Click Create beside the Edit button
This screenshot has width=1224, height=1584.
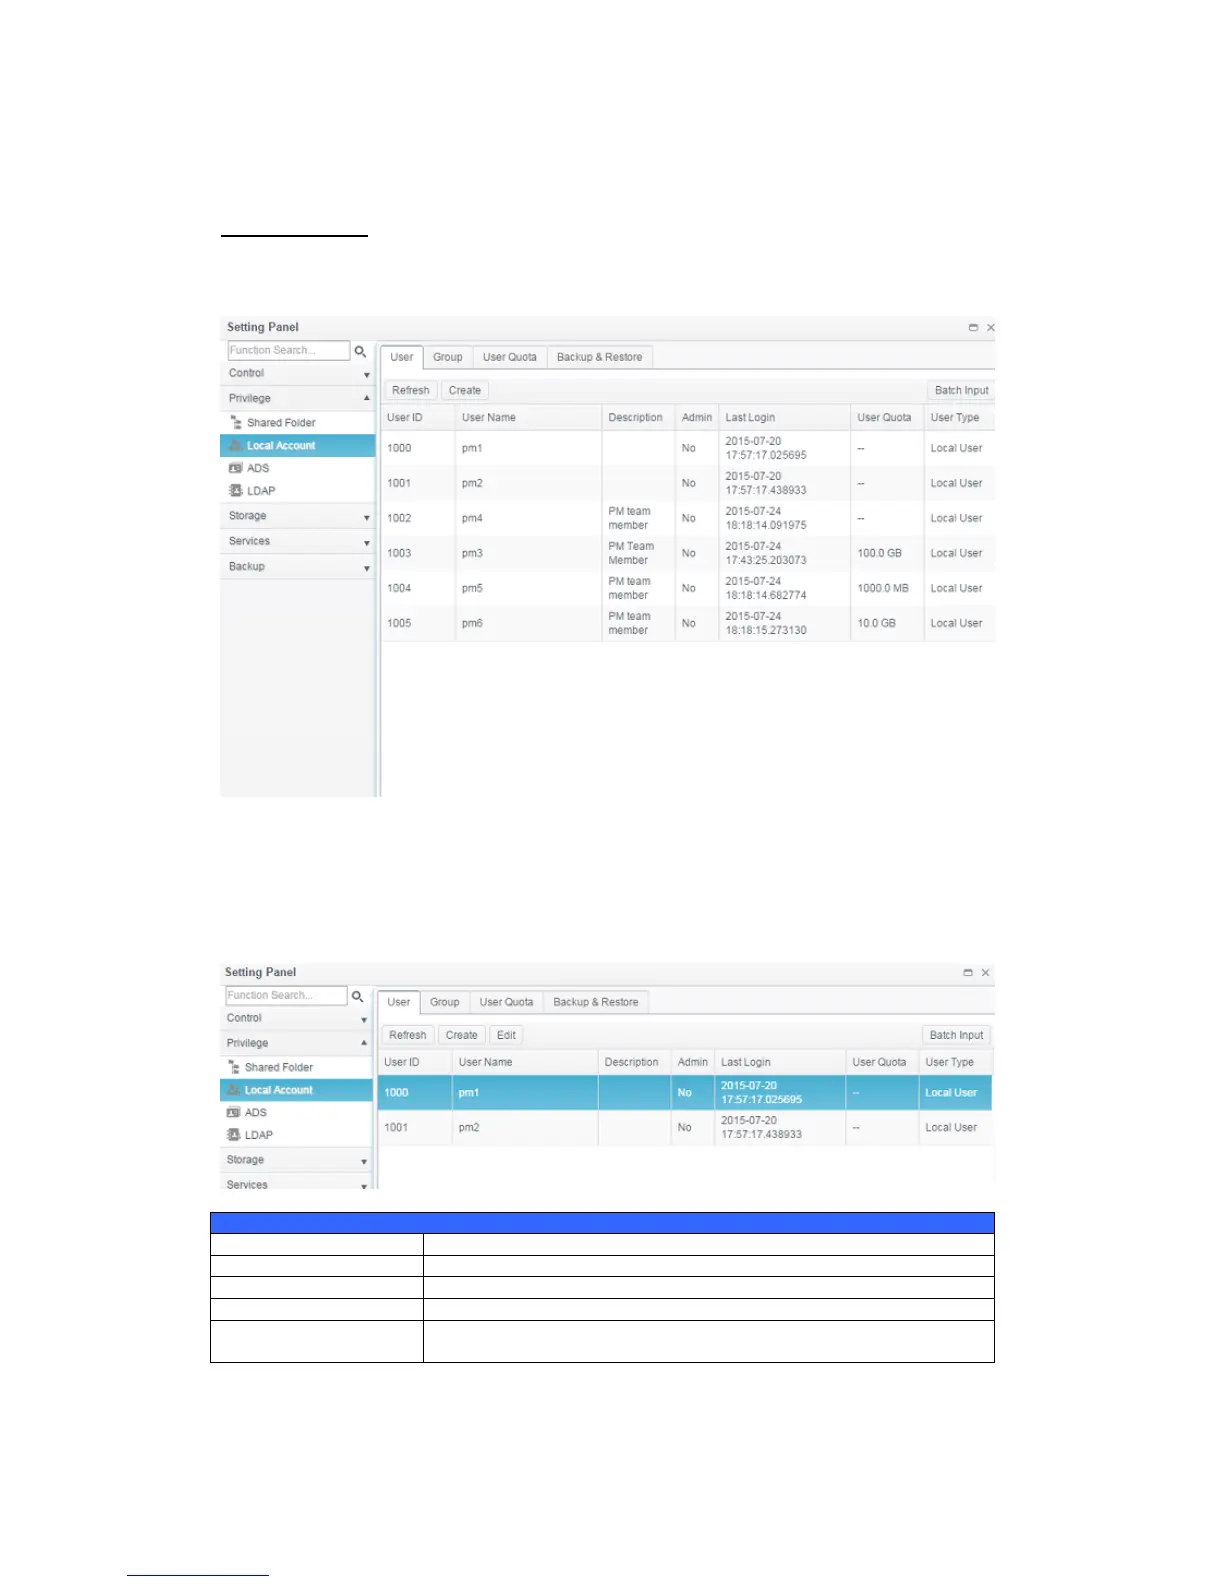click(x=462, y=1035)
